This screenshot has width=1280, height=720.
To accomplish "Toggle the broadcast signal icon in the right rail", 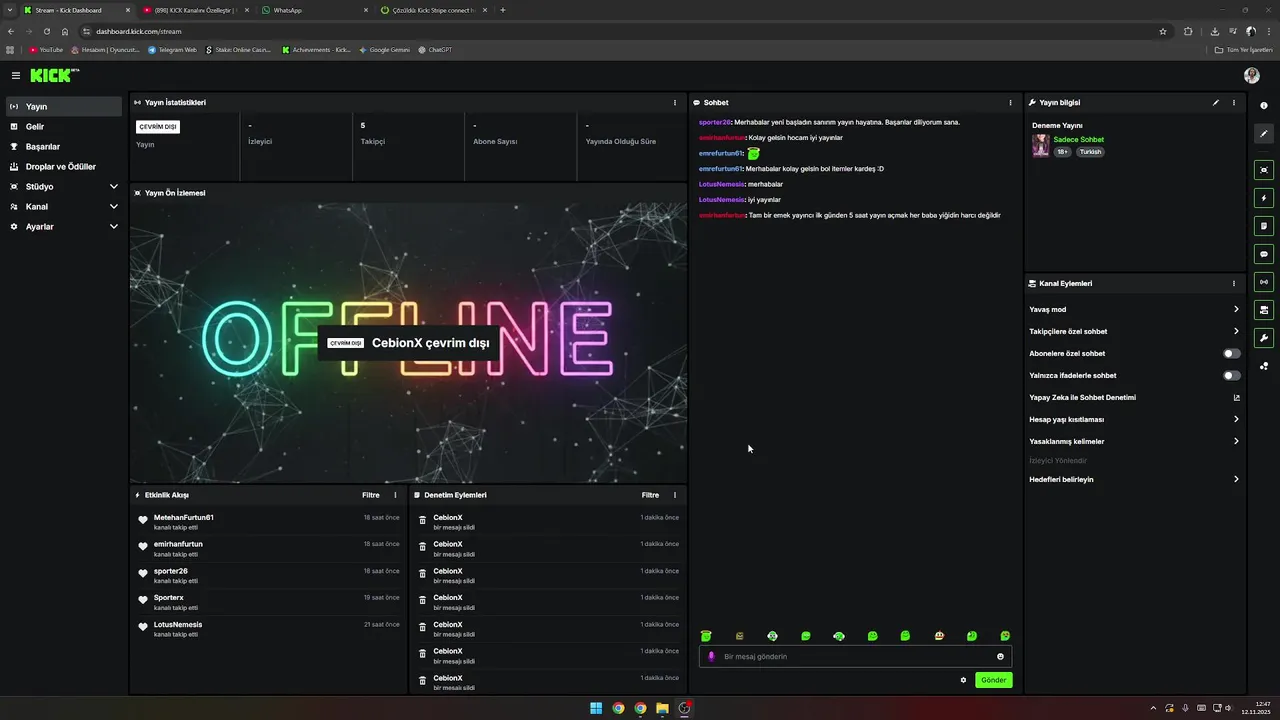I will pos(1264,282).
